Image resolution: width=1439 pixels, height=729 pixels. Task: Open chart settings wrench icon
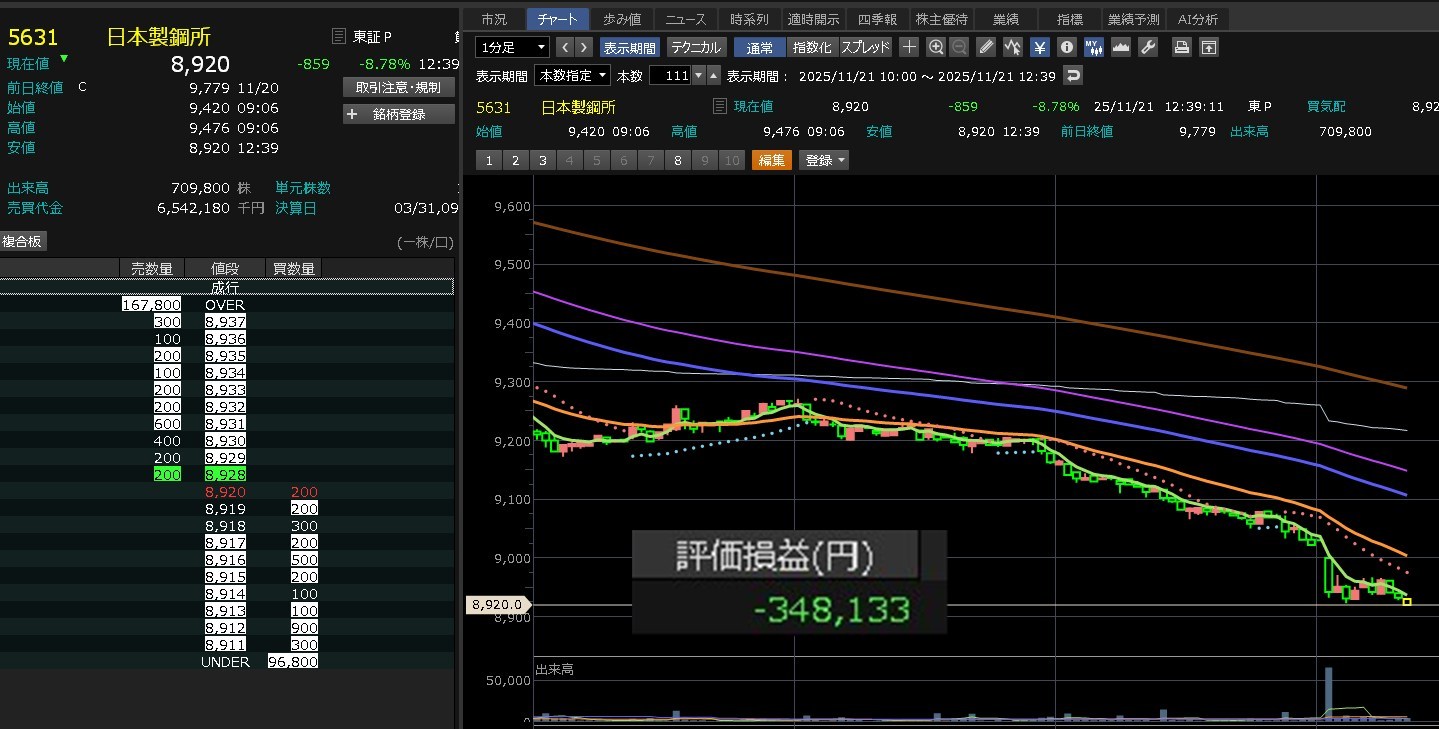[1148, 47]
